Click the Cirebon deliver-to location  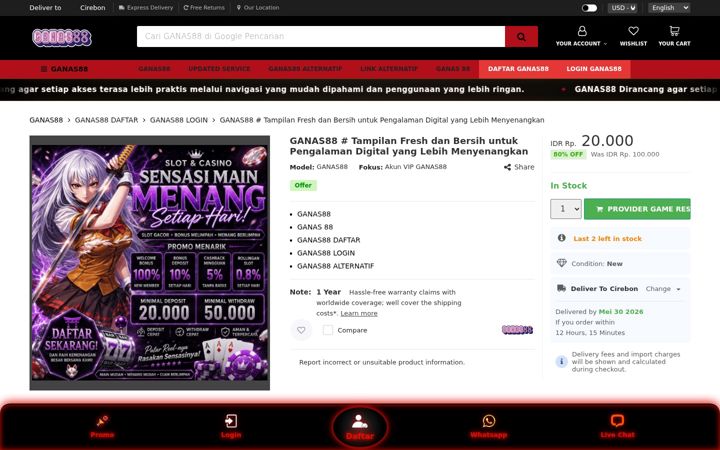click(92, 8)
